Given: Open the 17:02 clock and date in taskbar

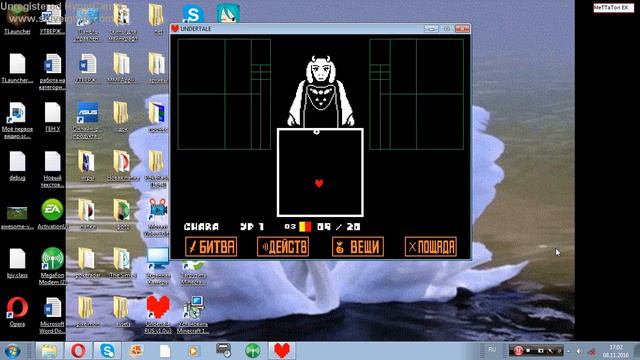Looking at the screenshot, I should coord(616,351).
